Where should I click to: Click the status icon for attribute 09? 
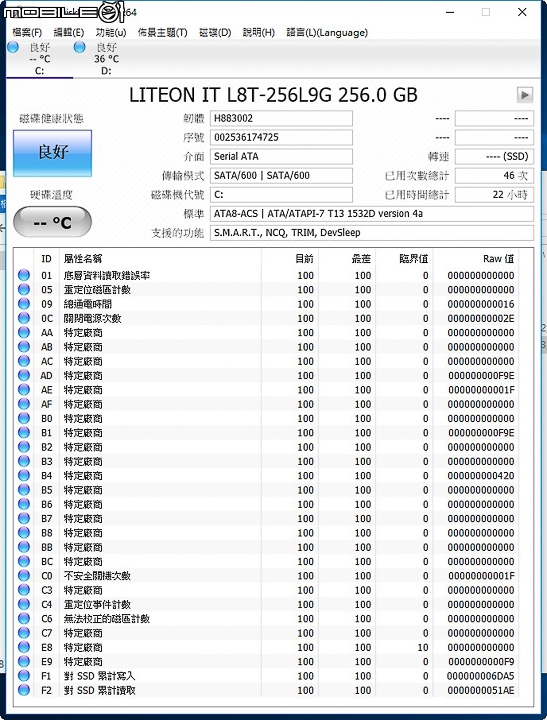pos(24,304)
